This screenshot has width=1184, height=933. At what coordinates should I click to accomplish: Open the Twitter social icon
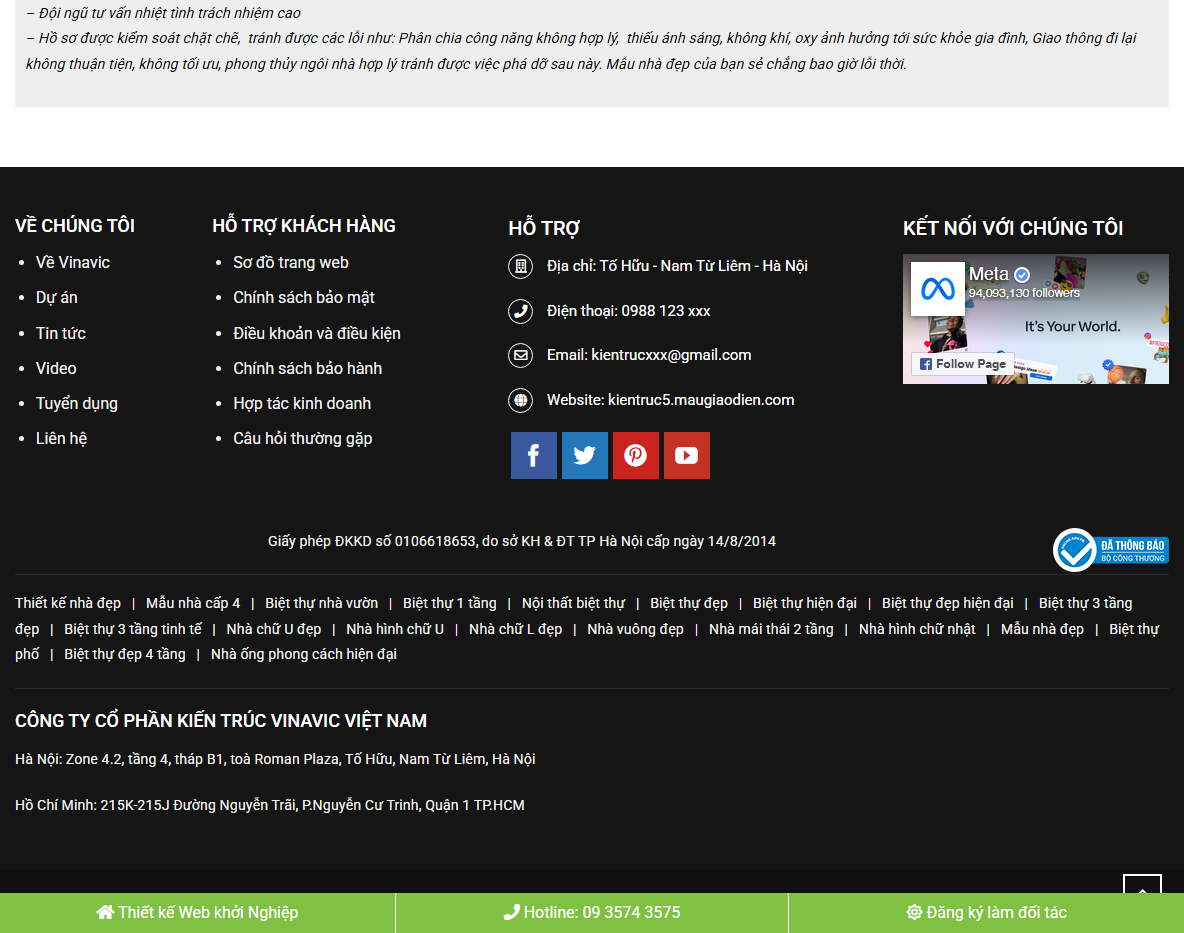(x=585, y=456)
